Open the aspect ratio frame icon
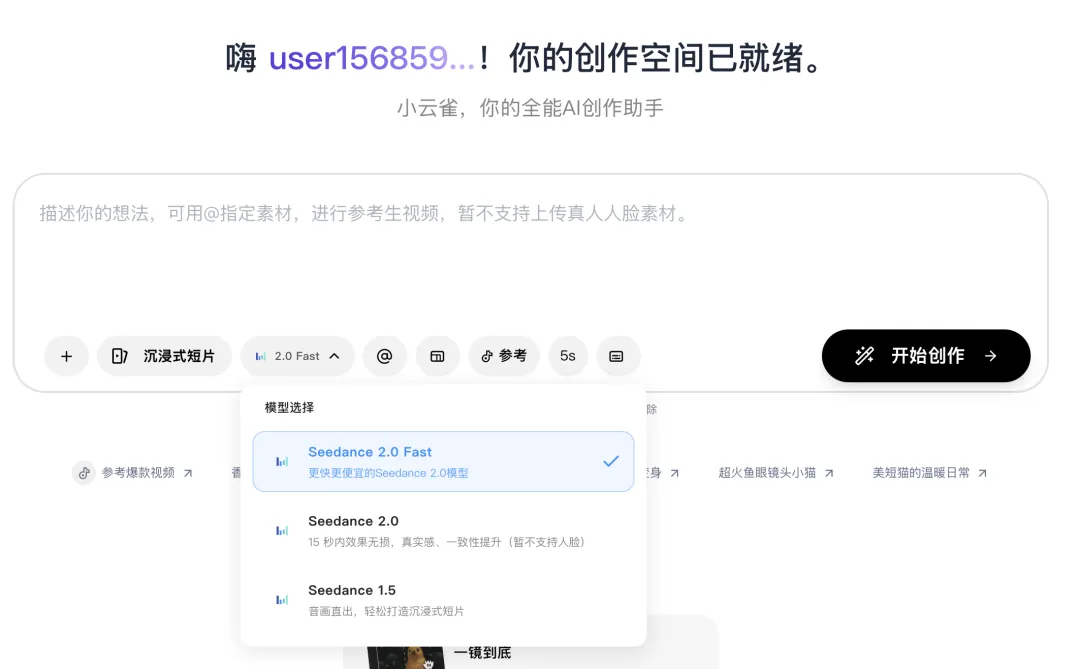1080x669 pixels. coord(437,356)
